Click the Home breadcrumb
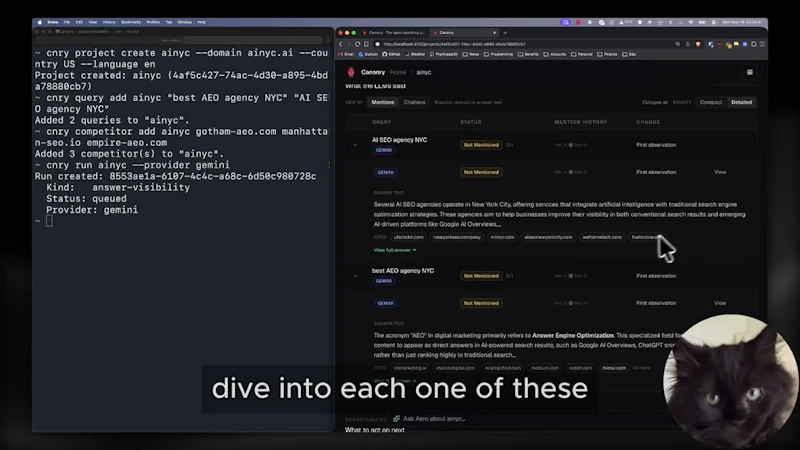 coord(398,72)
